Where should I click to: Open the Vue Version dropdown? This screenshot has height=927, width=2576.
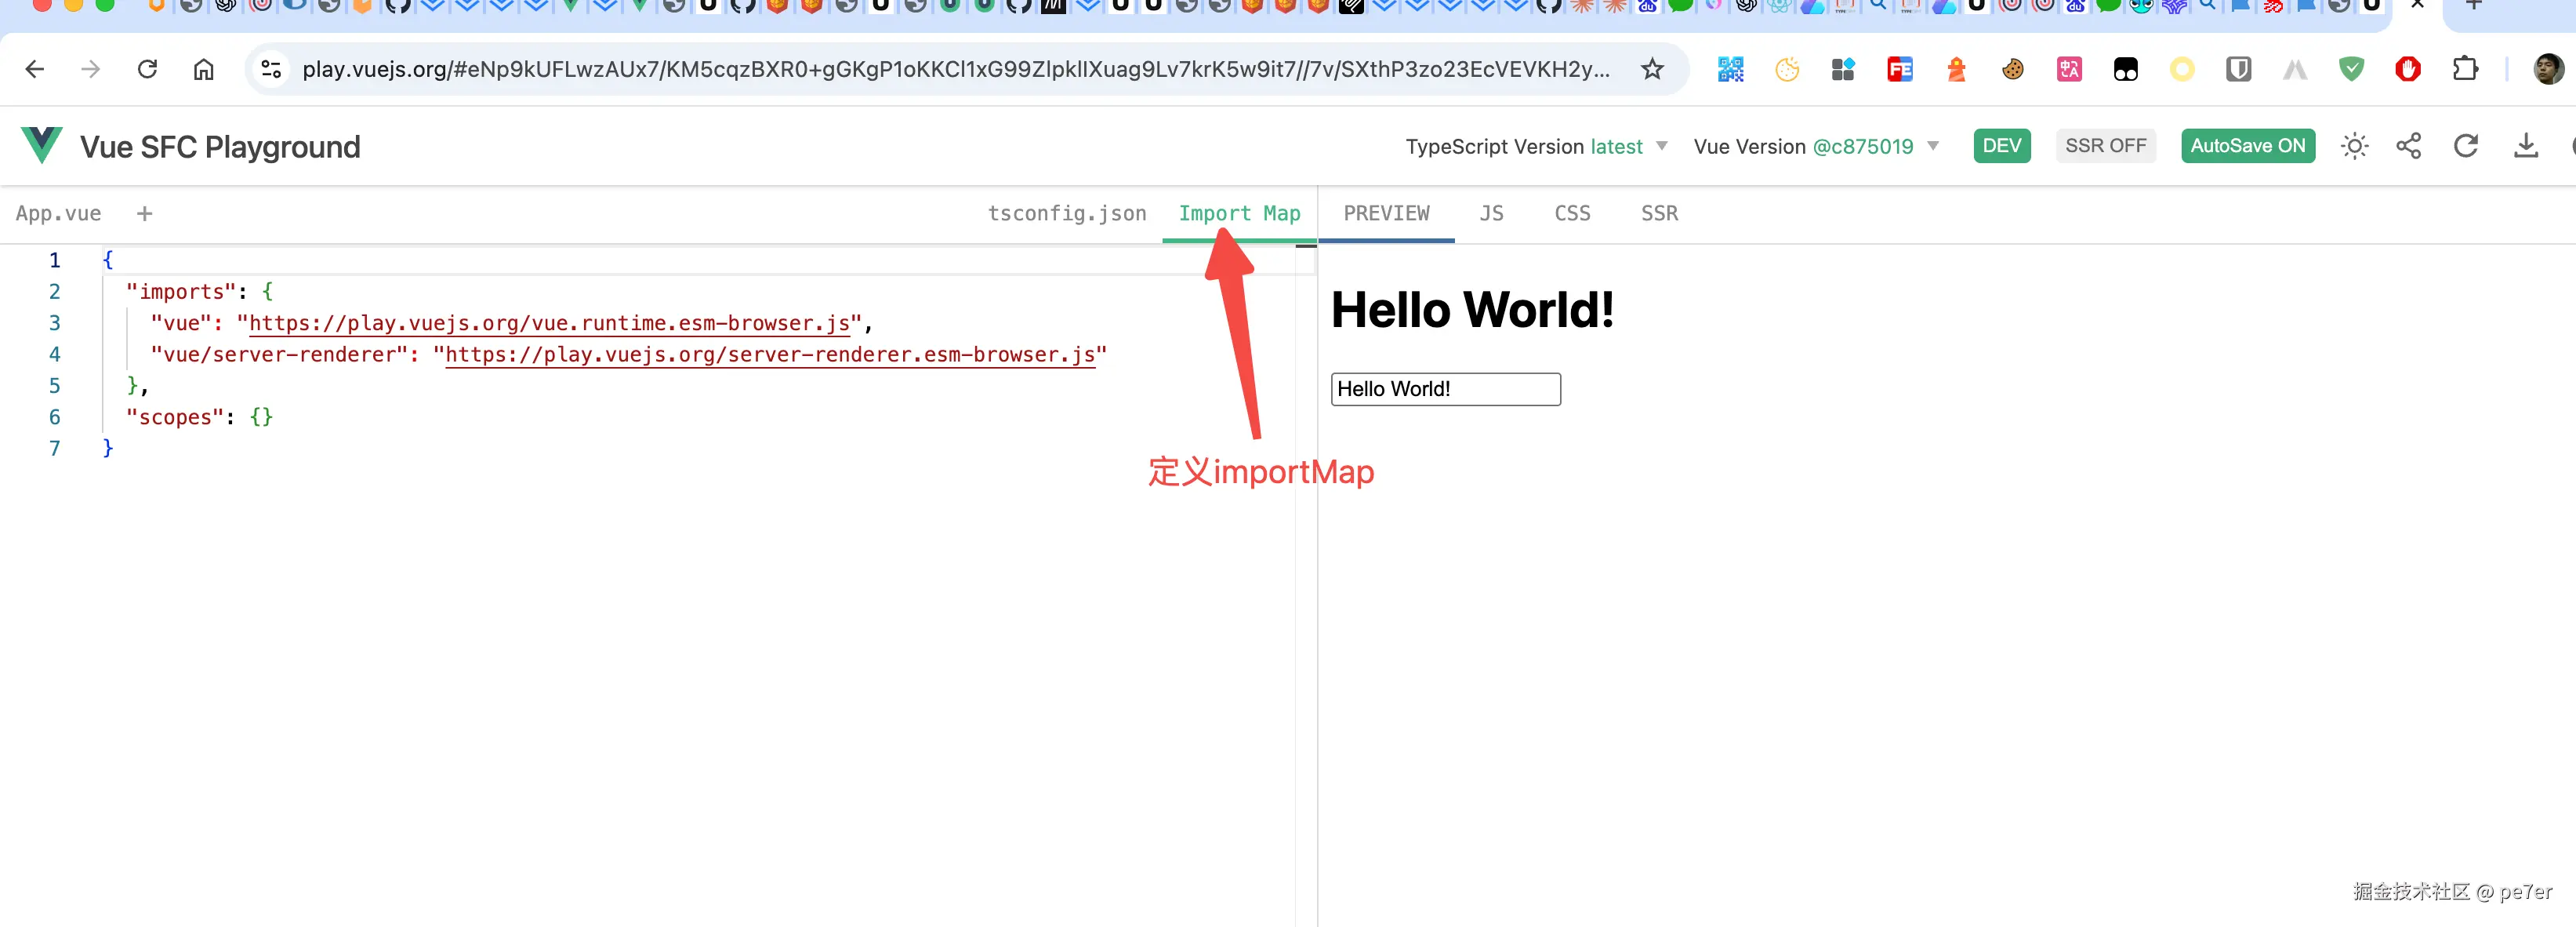coord(1816,146)
